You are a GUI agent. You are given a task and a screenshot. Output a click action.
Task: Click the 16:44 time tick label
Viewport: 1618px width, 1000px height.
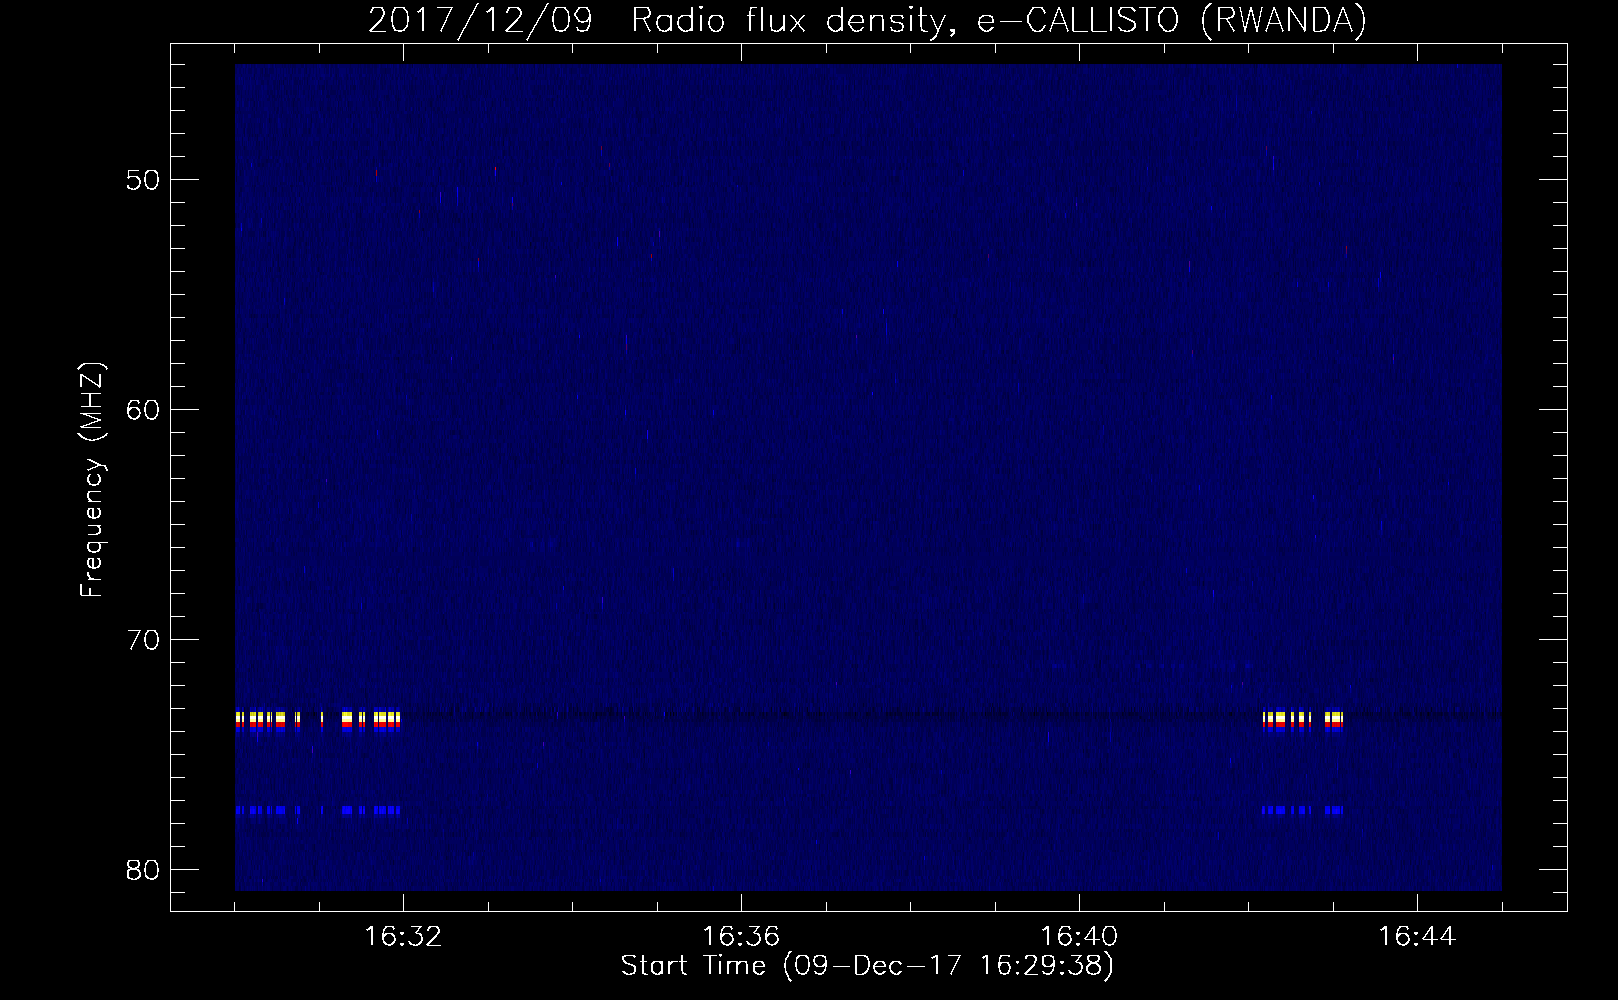[x=1417, y=937]
